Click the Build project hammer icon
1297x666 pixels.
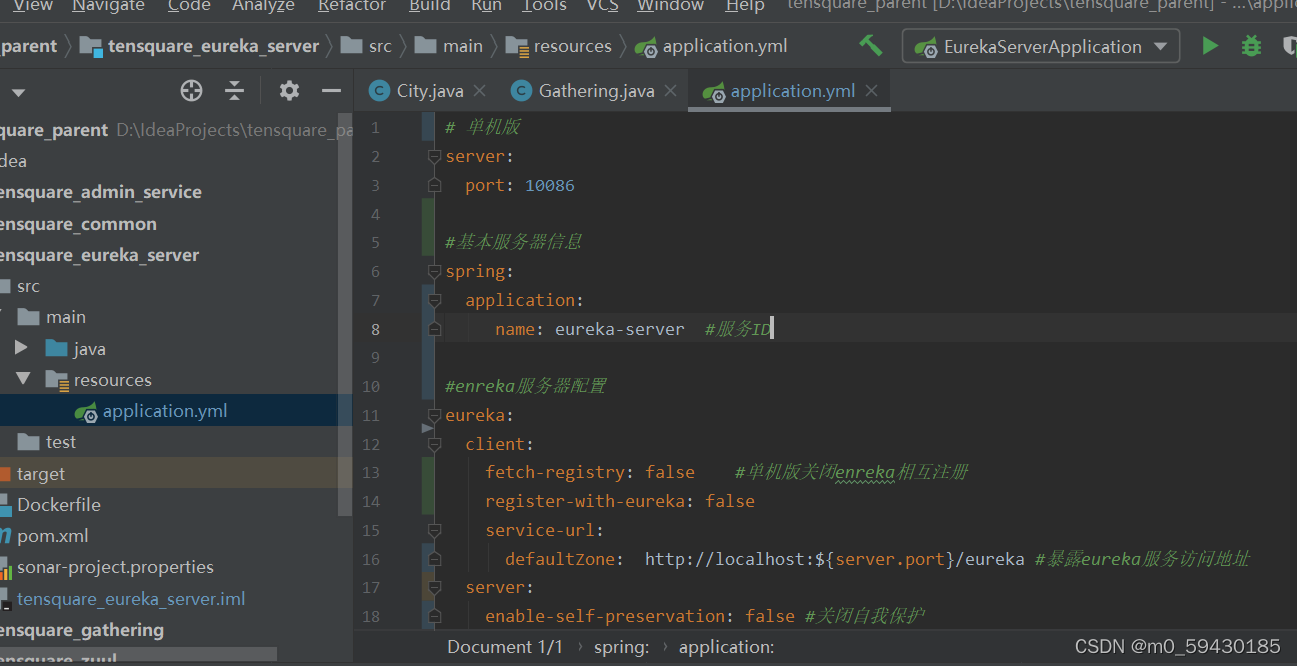point(871,46)
